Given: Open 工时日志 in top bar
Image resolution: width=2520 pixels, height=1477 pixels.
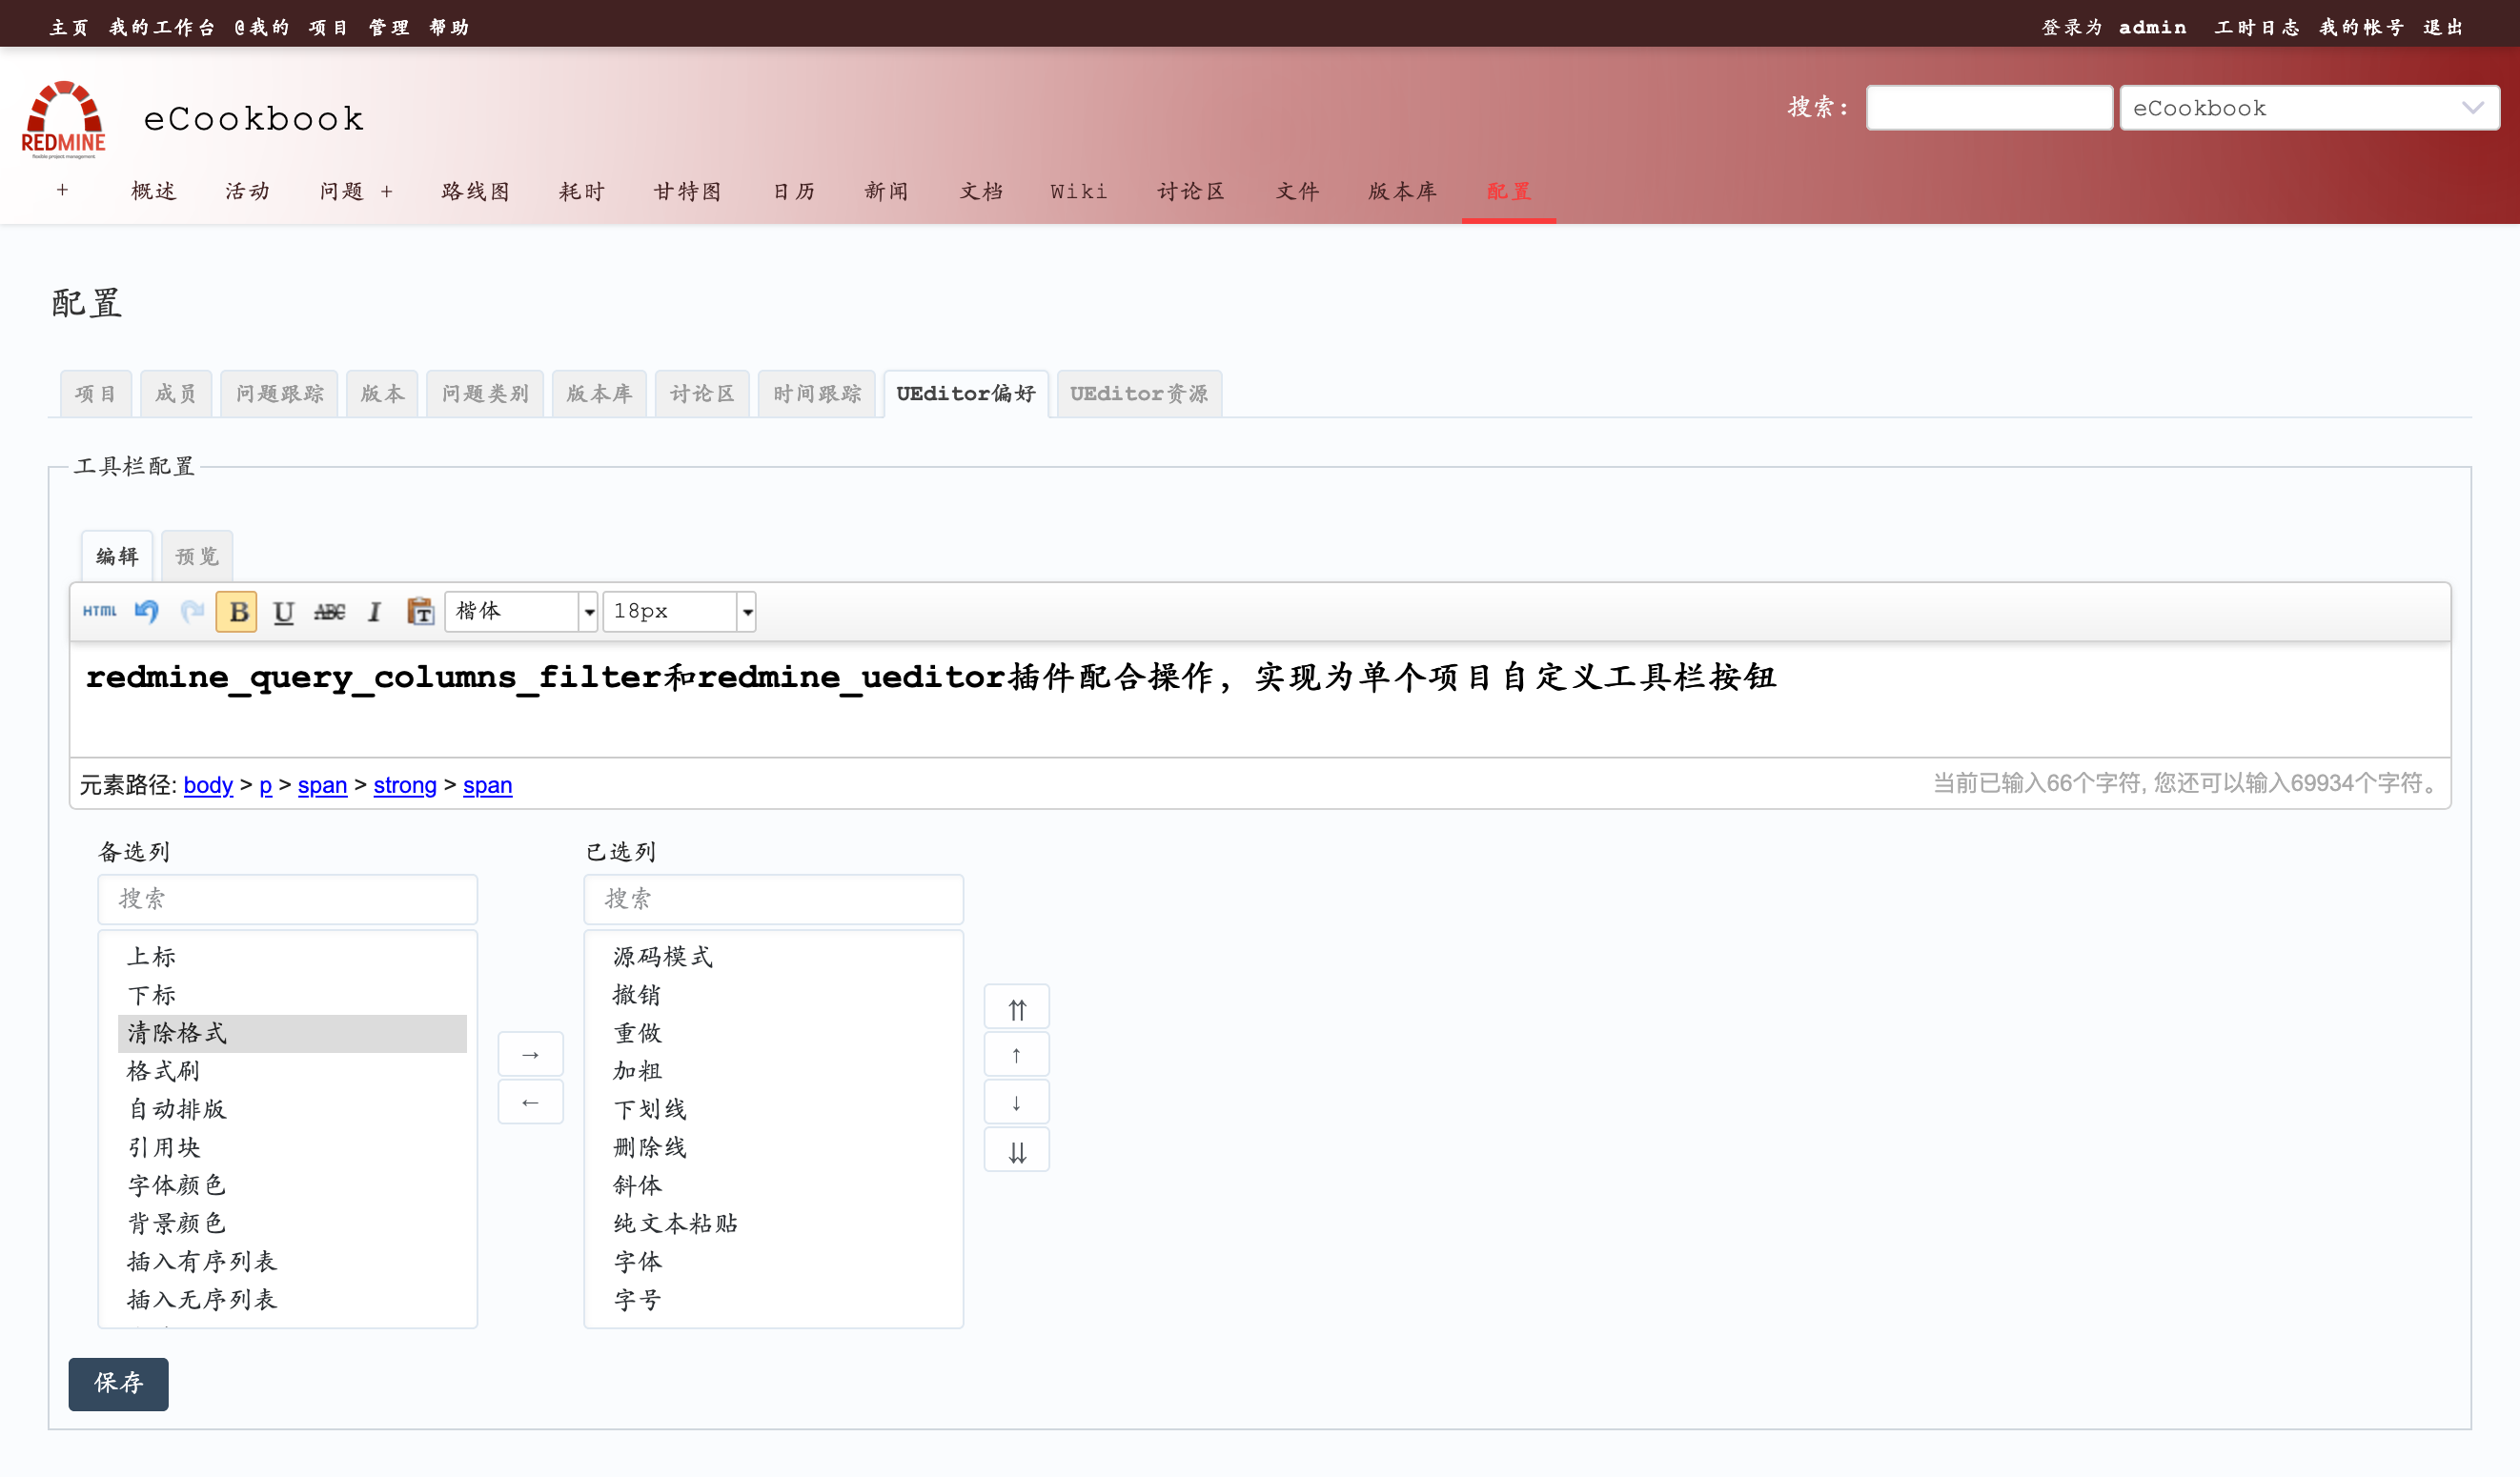Looking at the screenshot, I should coord(2256,27).
